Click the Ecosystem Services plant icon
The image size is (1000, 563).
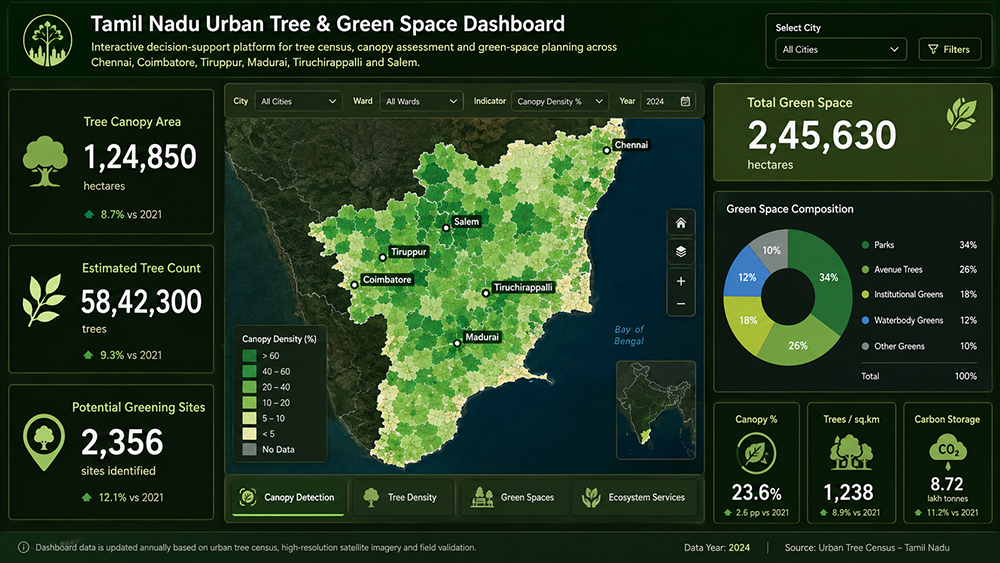(x=591, y=497)
